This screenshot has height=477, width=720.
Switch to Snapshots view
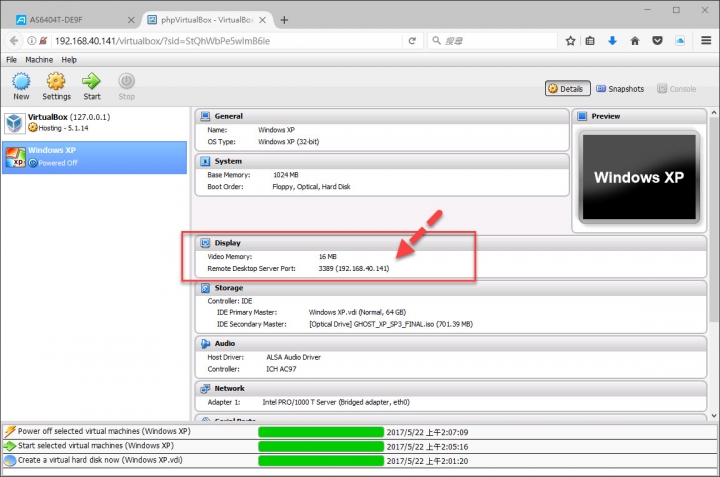(x=620, y=89)
